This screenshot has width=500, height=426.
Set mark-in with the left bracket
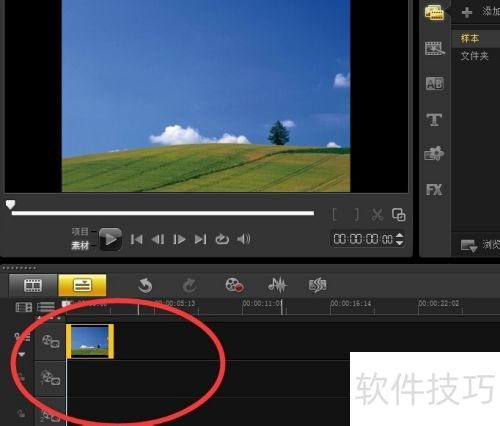[335, 215]
